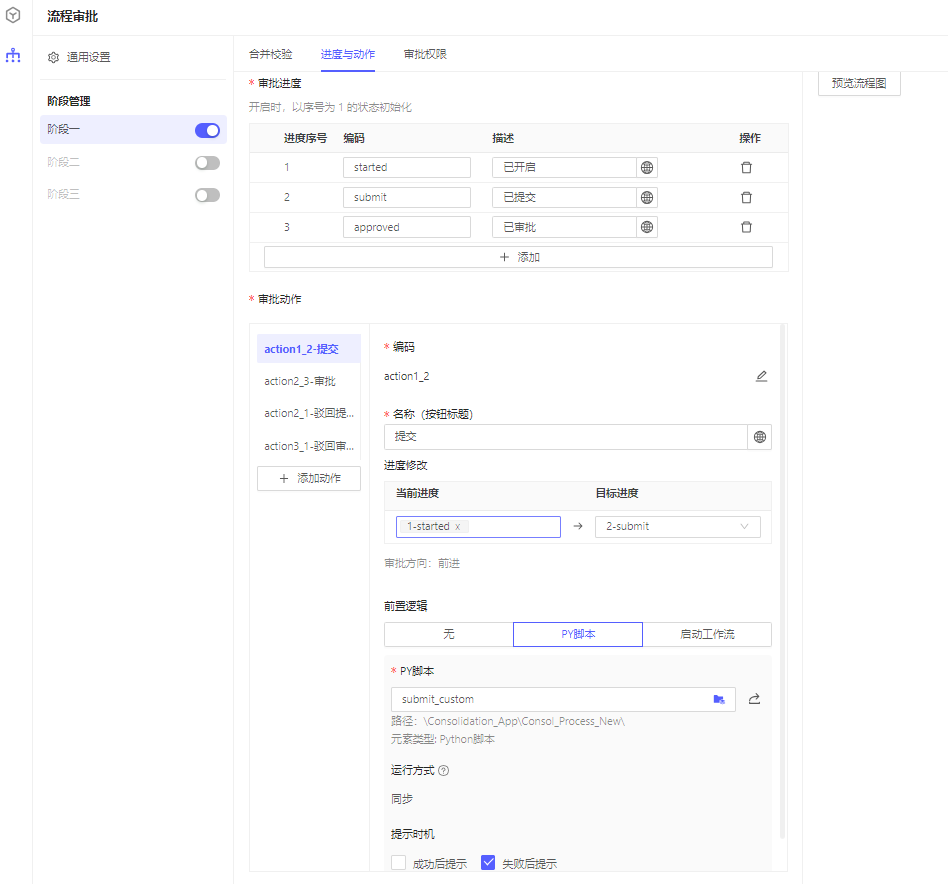Viewport: 948px width, 884px height.
Task: Delete the submit progress row
Action: [746, 198]
